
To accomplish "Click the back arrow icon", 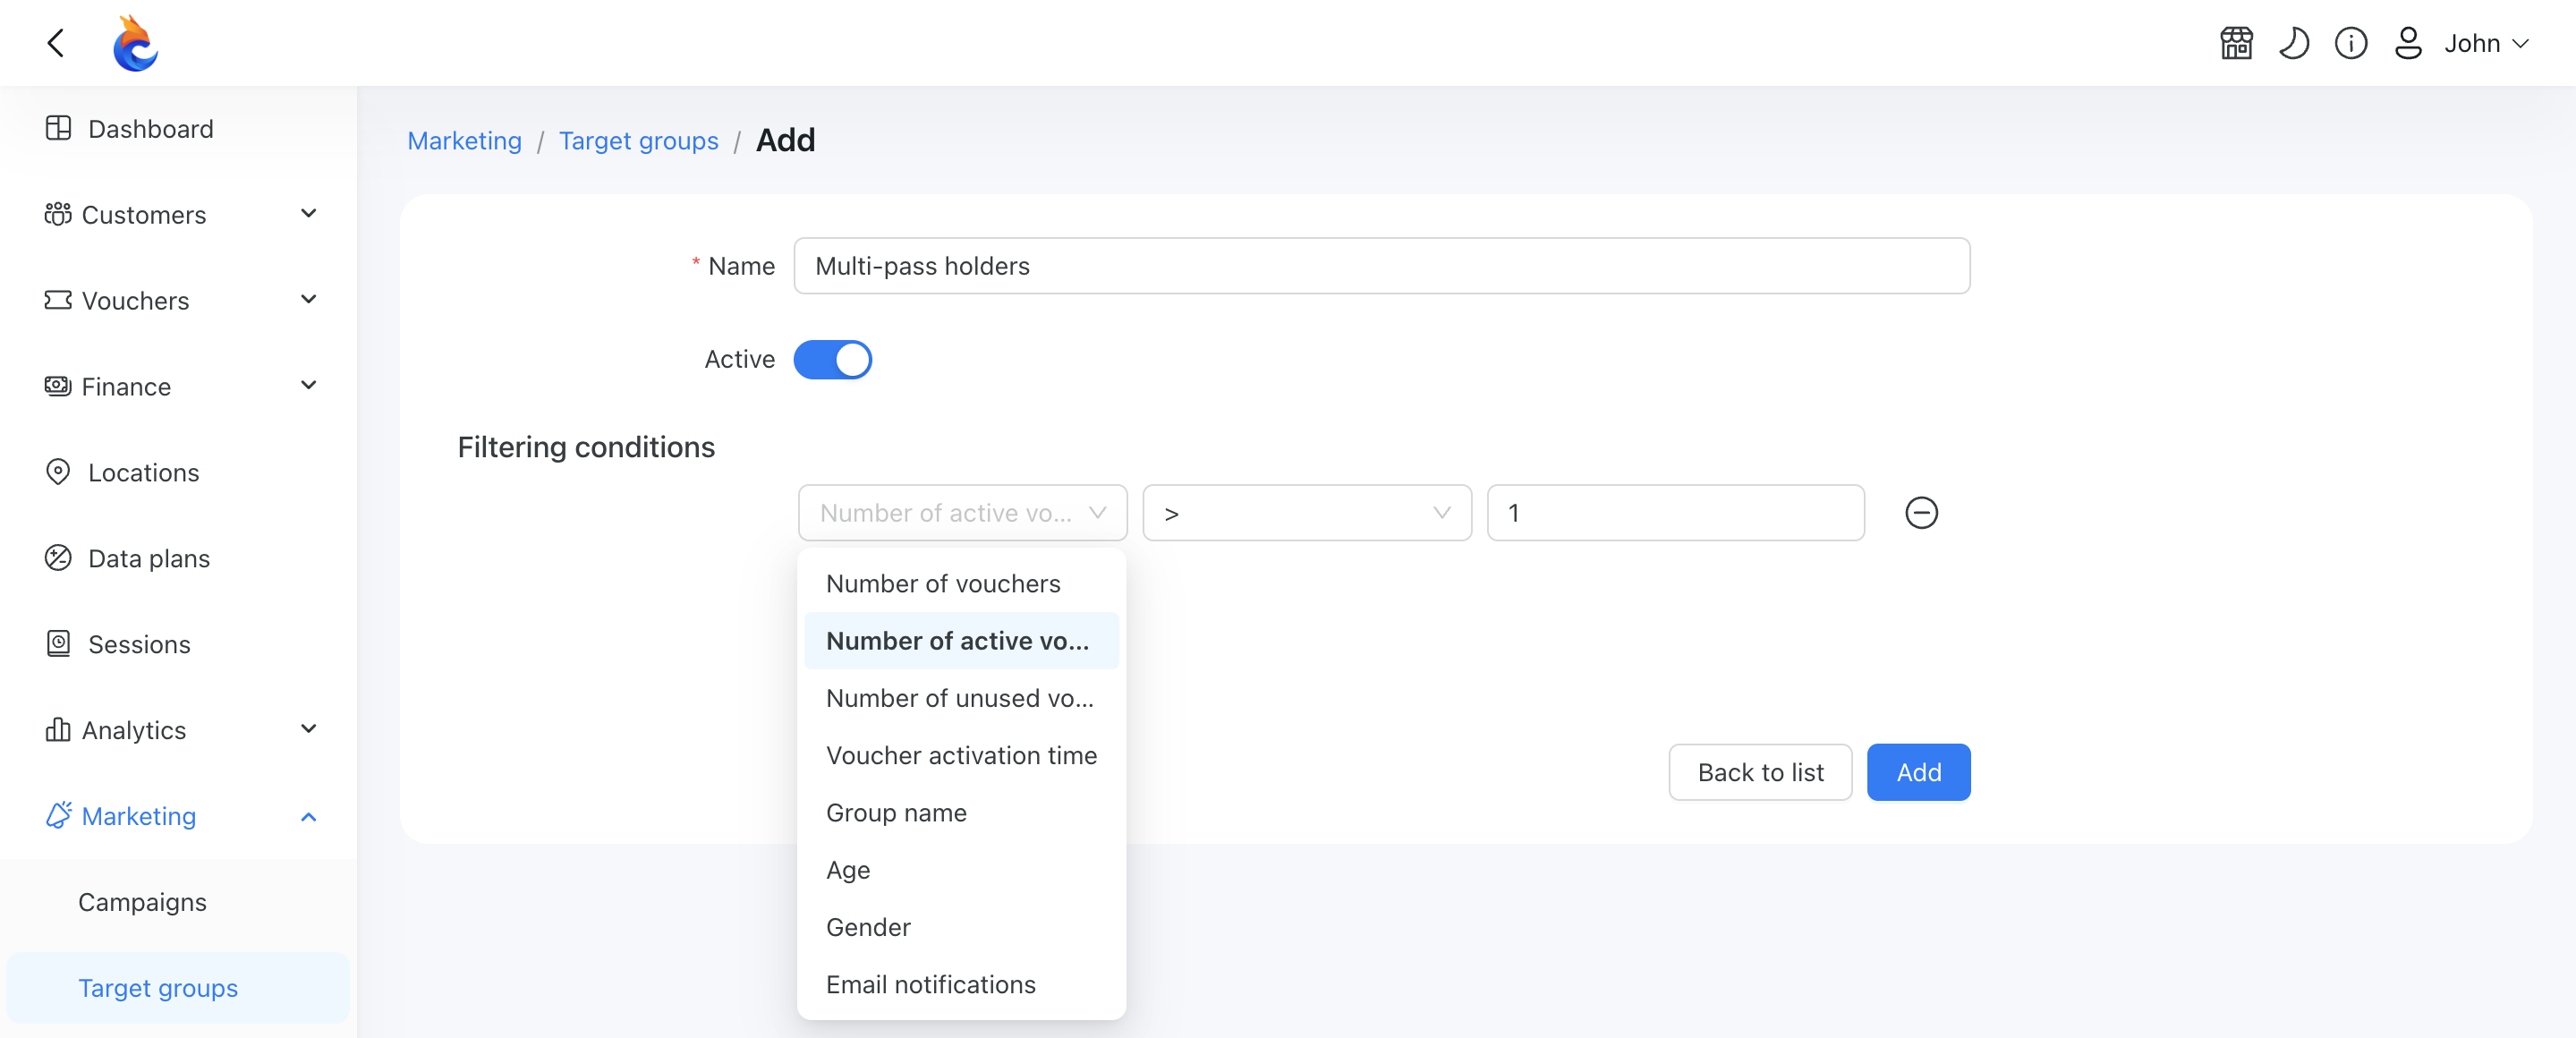I will [x=56, y=43].
